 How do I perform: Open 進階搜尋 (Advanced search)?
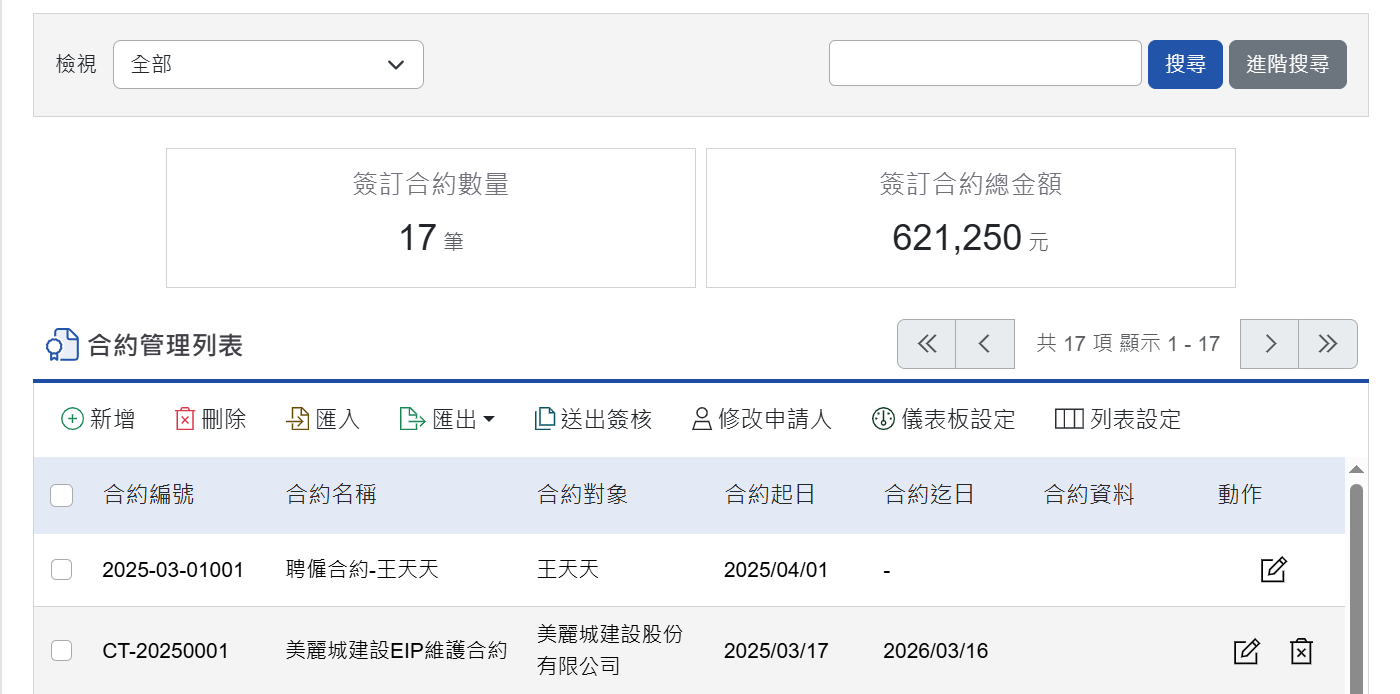point(1287,63)
